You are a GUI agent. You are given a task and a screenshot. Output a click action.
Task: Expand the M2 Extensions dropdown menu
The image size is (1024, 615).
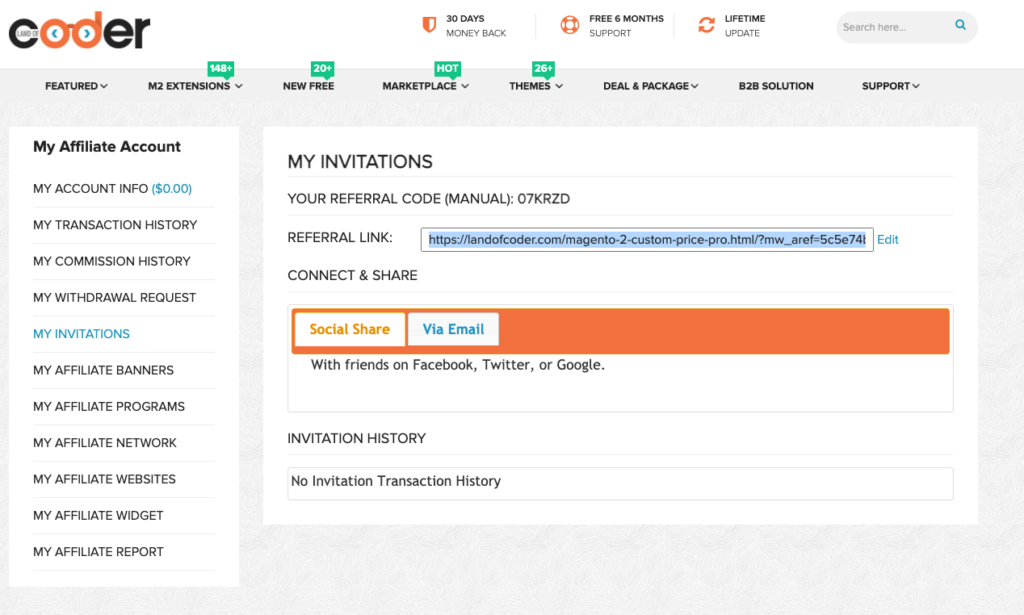(x=195, y=86)
